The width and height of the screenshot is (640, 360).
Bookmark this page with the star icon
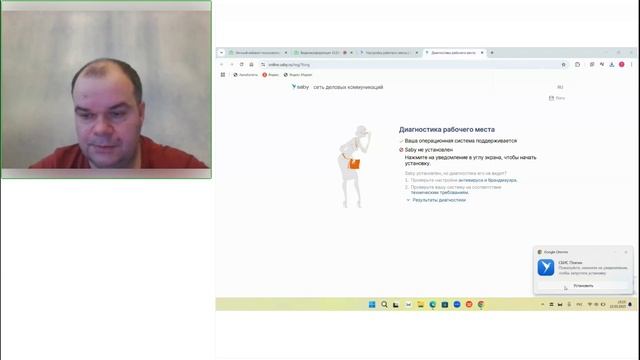(x=564, y=64)
